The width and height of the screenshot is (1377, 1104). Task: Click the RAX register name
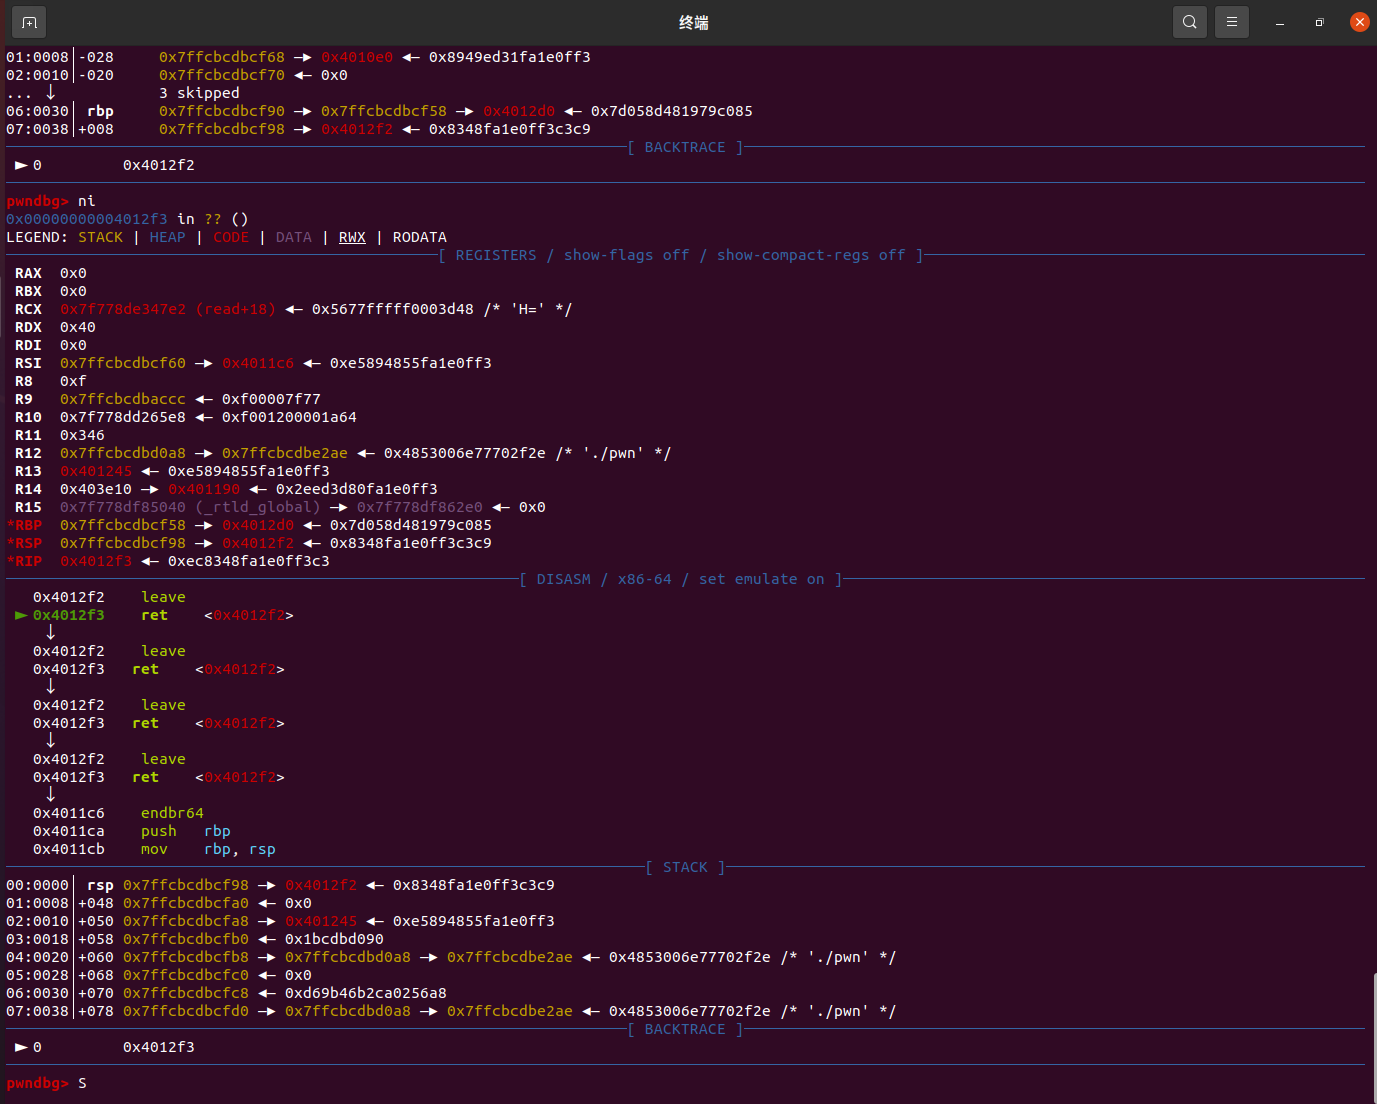[x=28, y=273]
